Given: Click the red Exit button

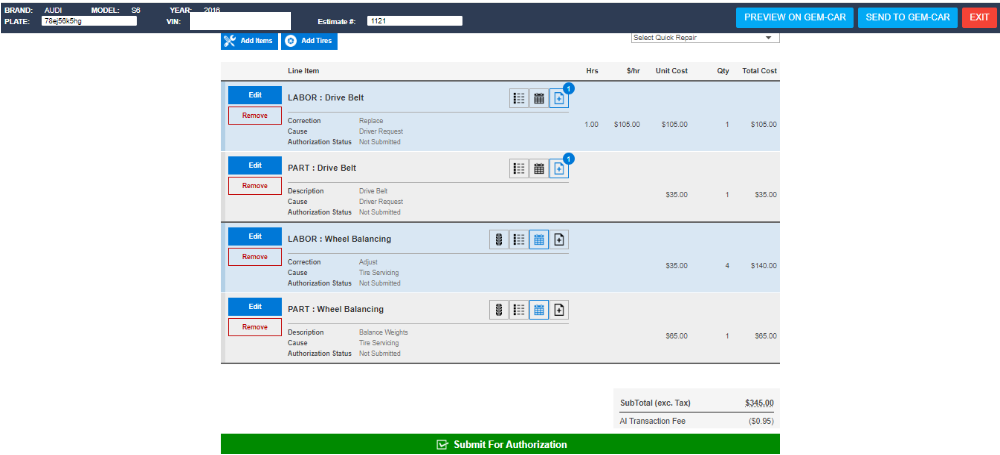Looking at the screenshot, I should pos(978,18).
